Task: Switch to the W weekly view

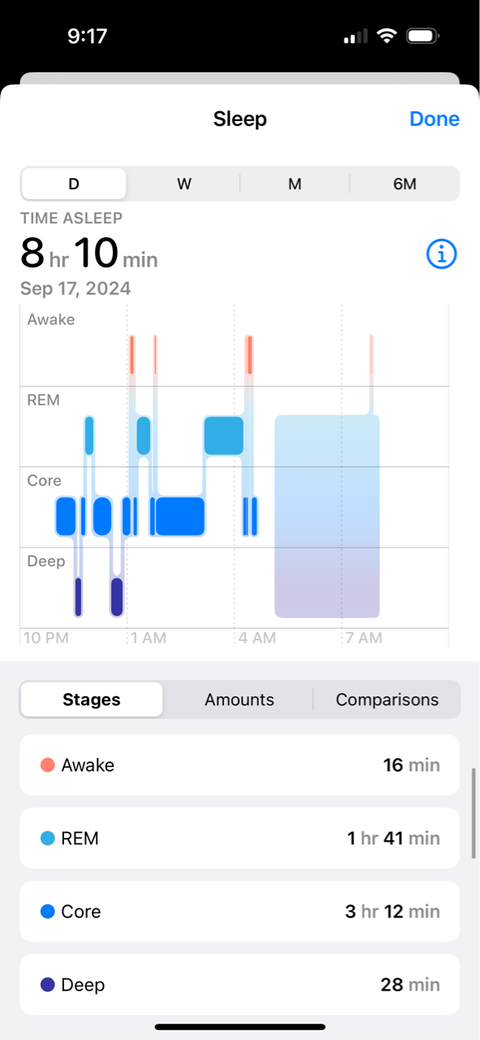Action: (184, 184)
